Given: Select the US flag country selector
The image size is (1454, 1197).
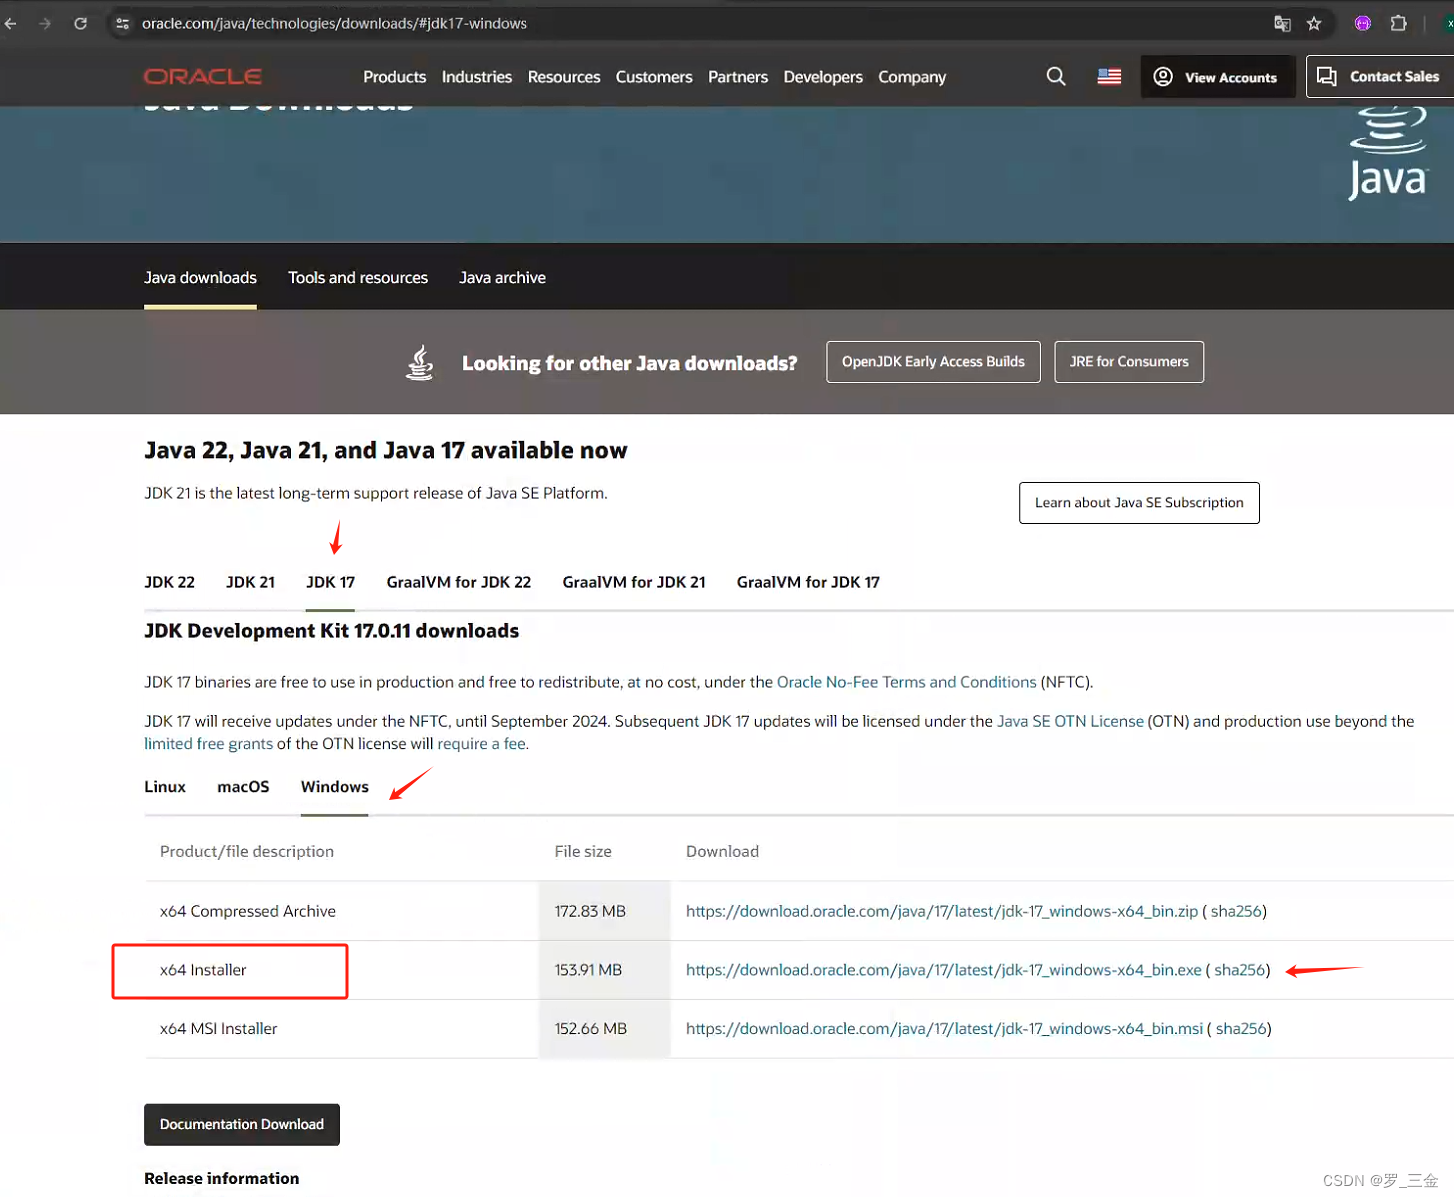Looking at the screenshot, I should point(1109,76).
